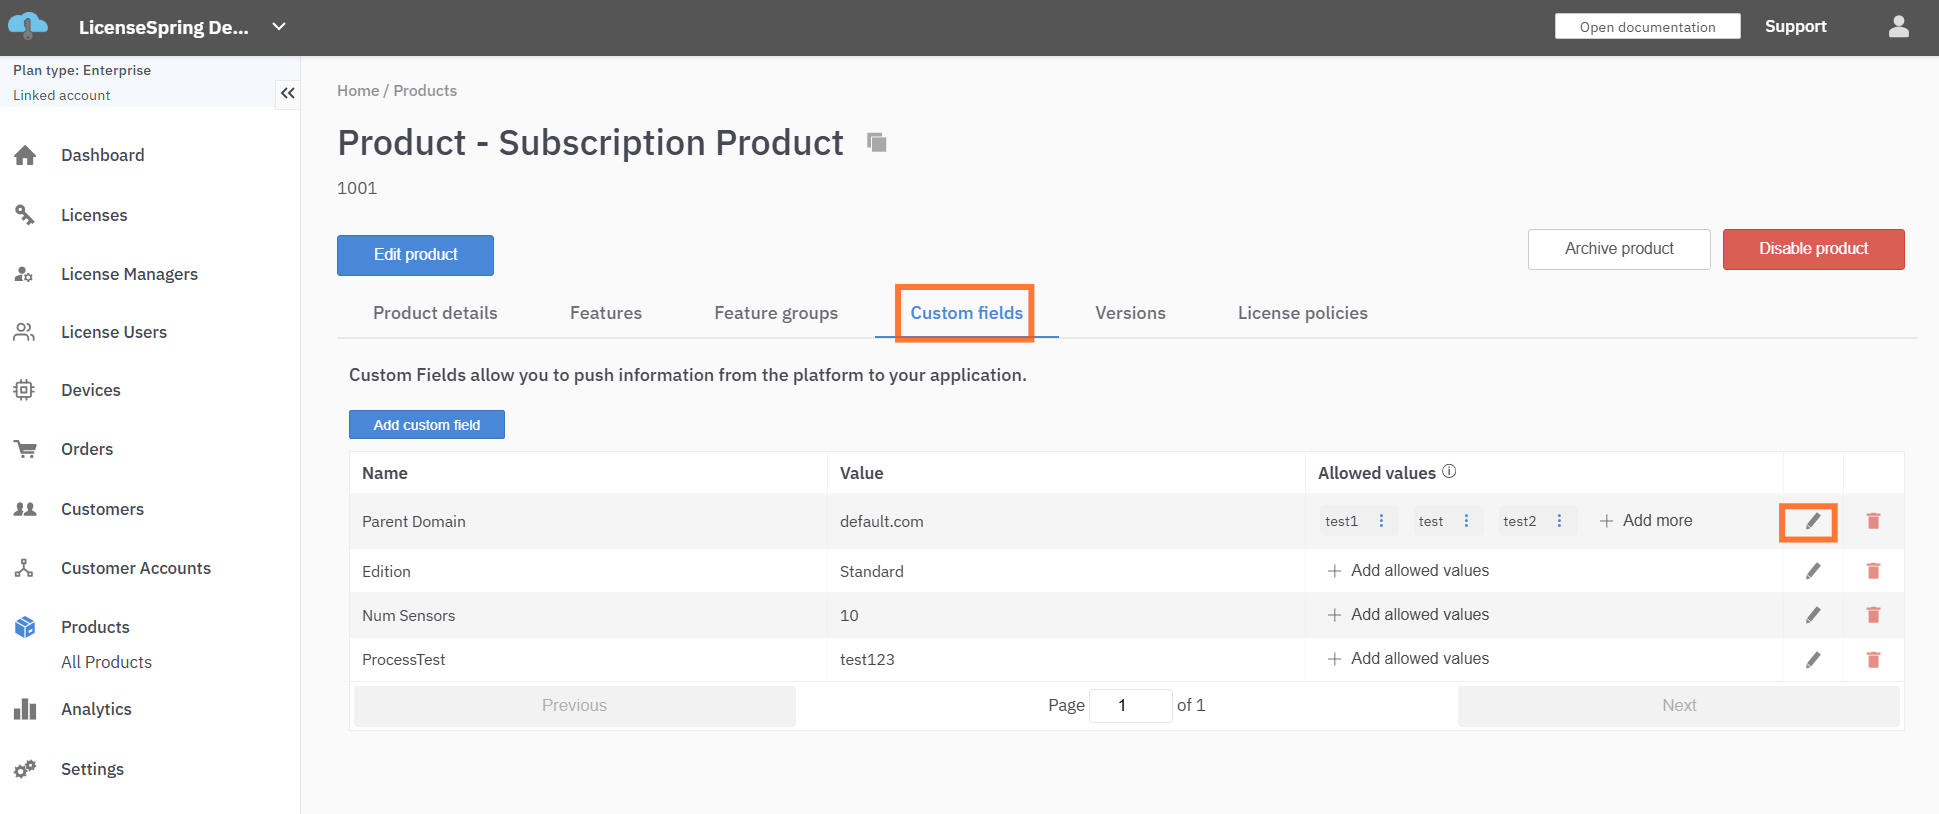Switch to the Features tab

click(x=605, y=313)
